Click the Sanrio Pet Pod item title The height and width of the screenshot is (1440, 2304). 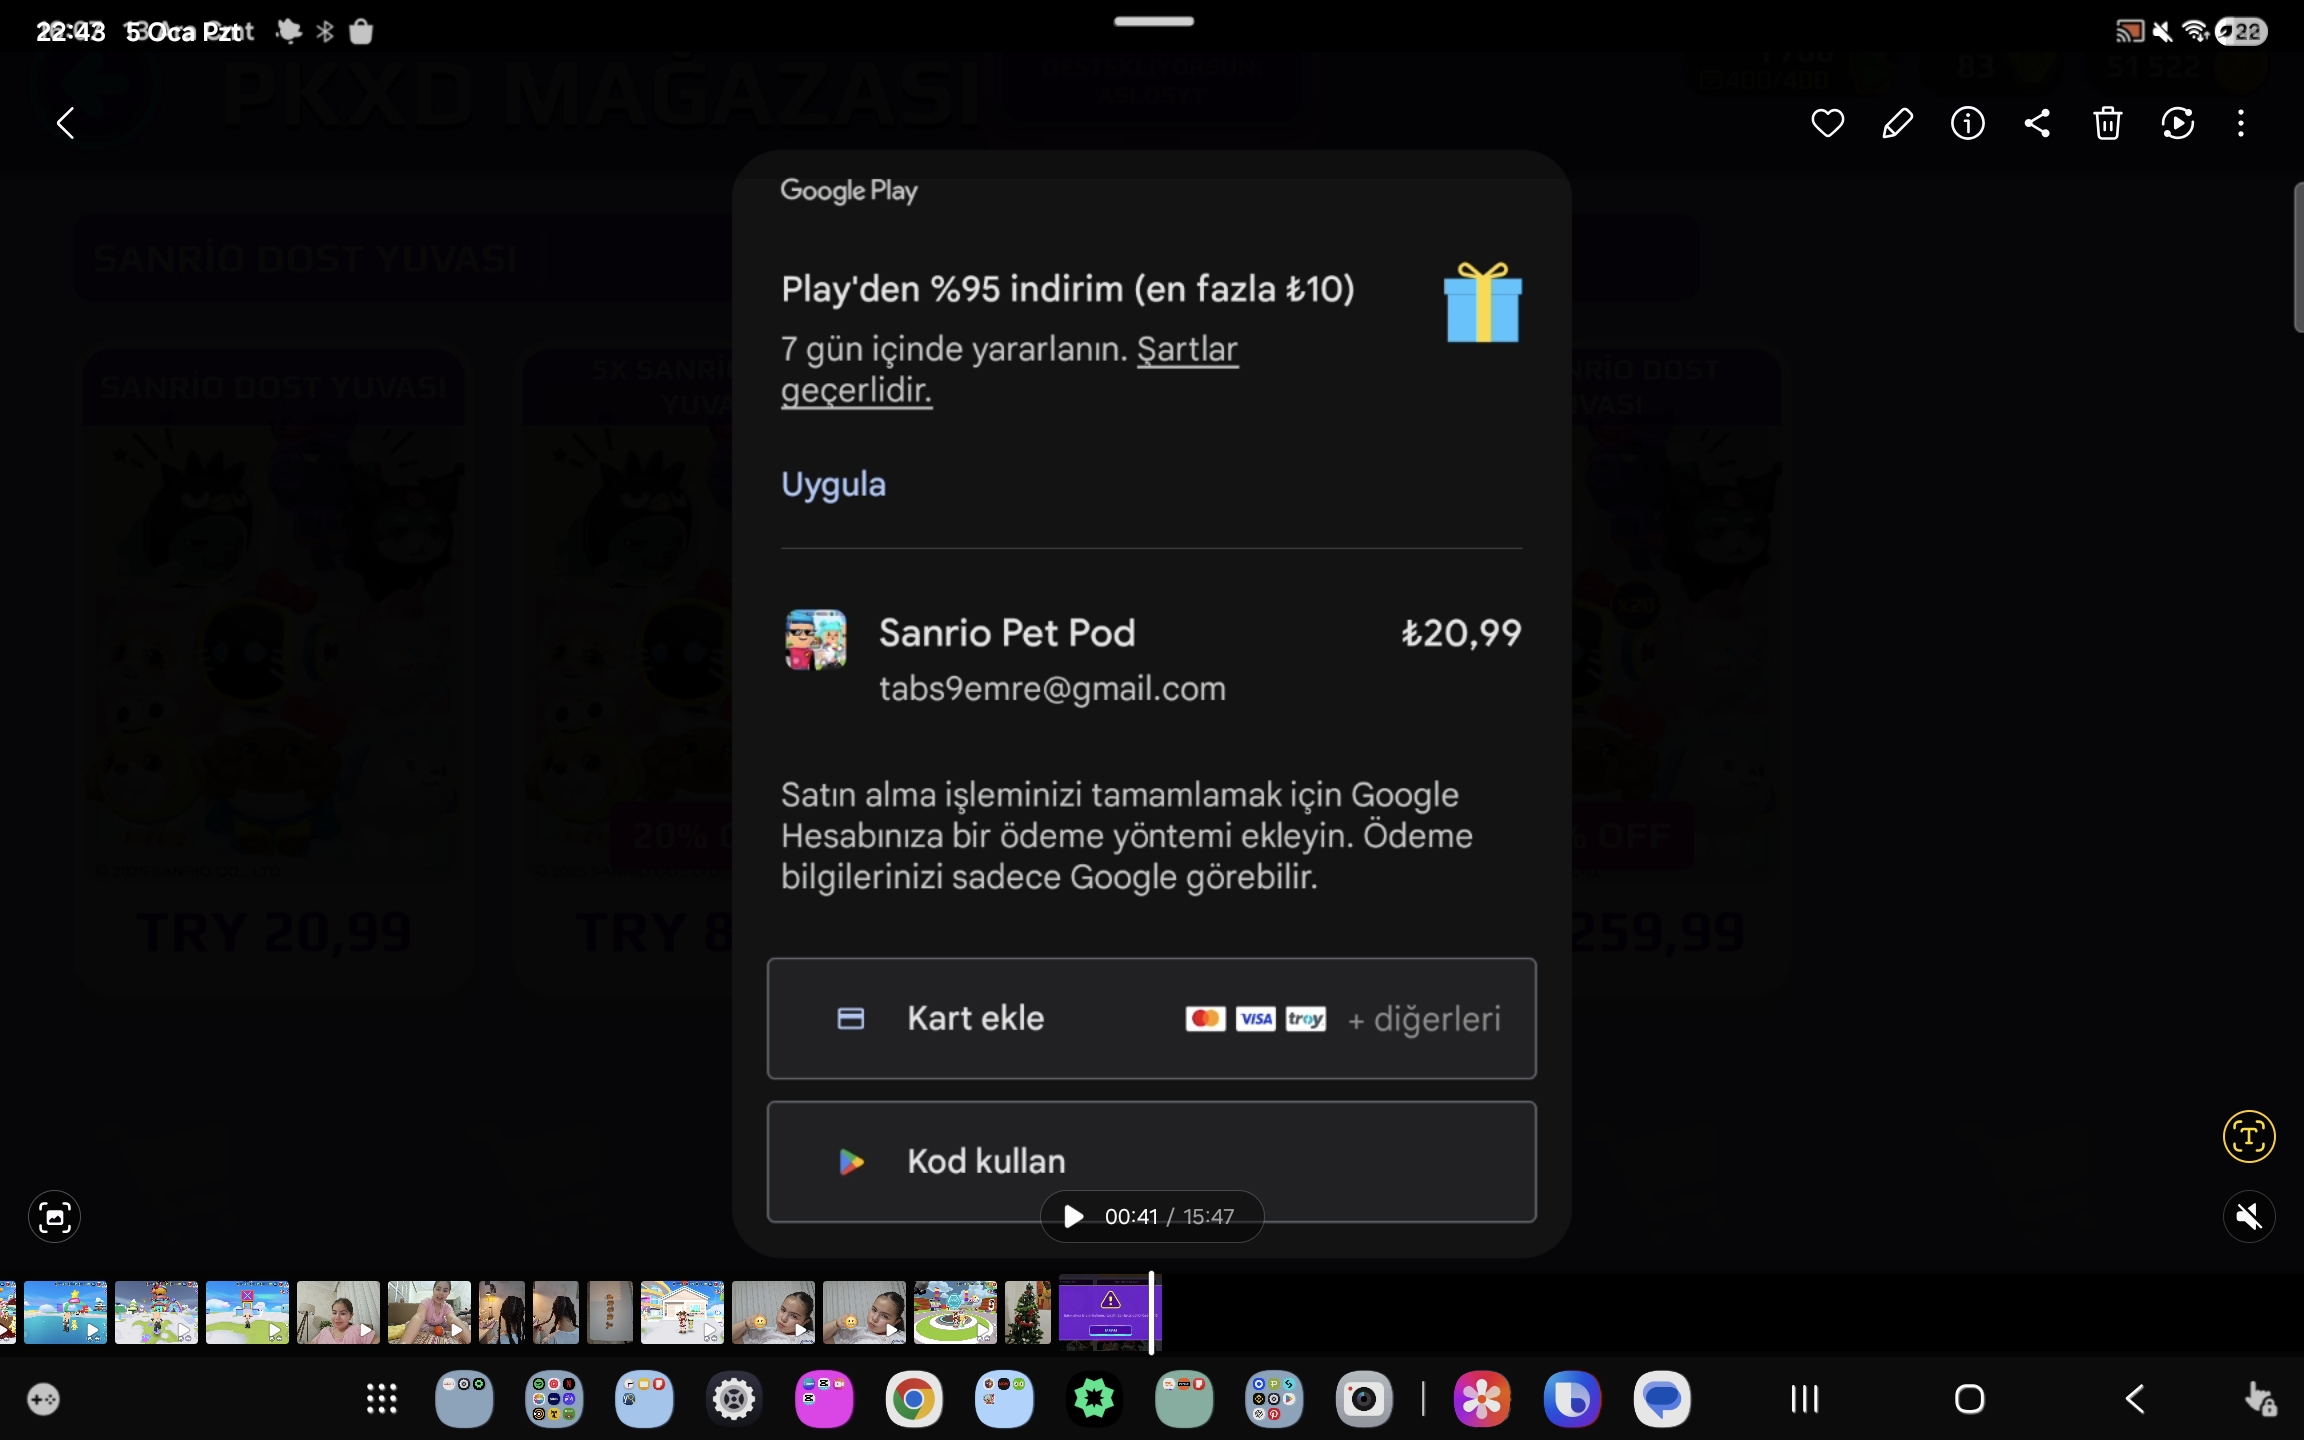click(x=1007, y=633)
